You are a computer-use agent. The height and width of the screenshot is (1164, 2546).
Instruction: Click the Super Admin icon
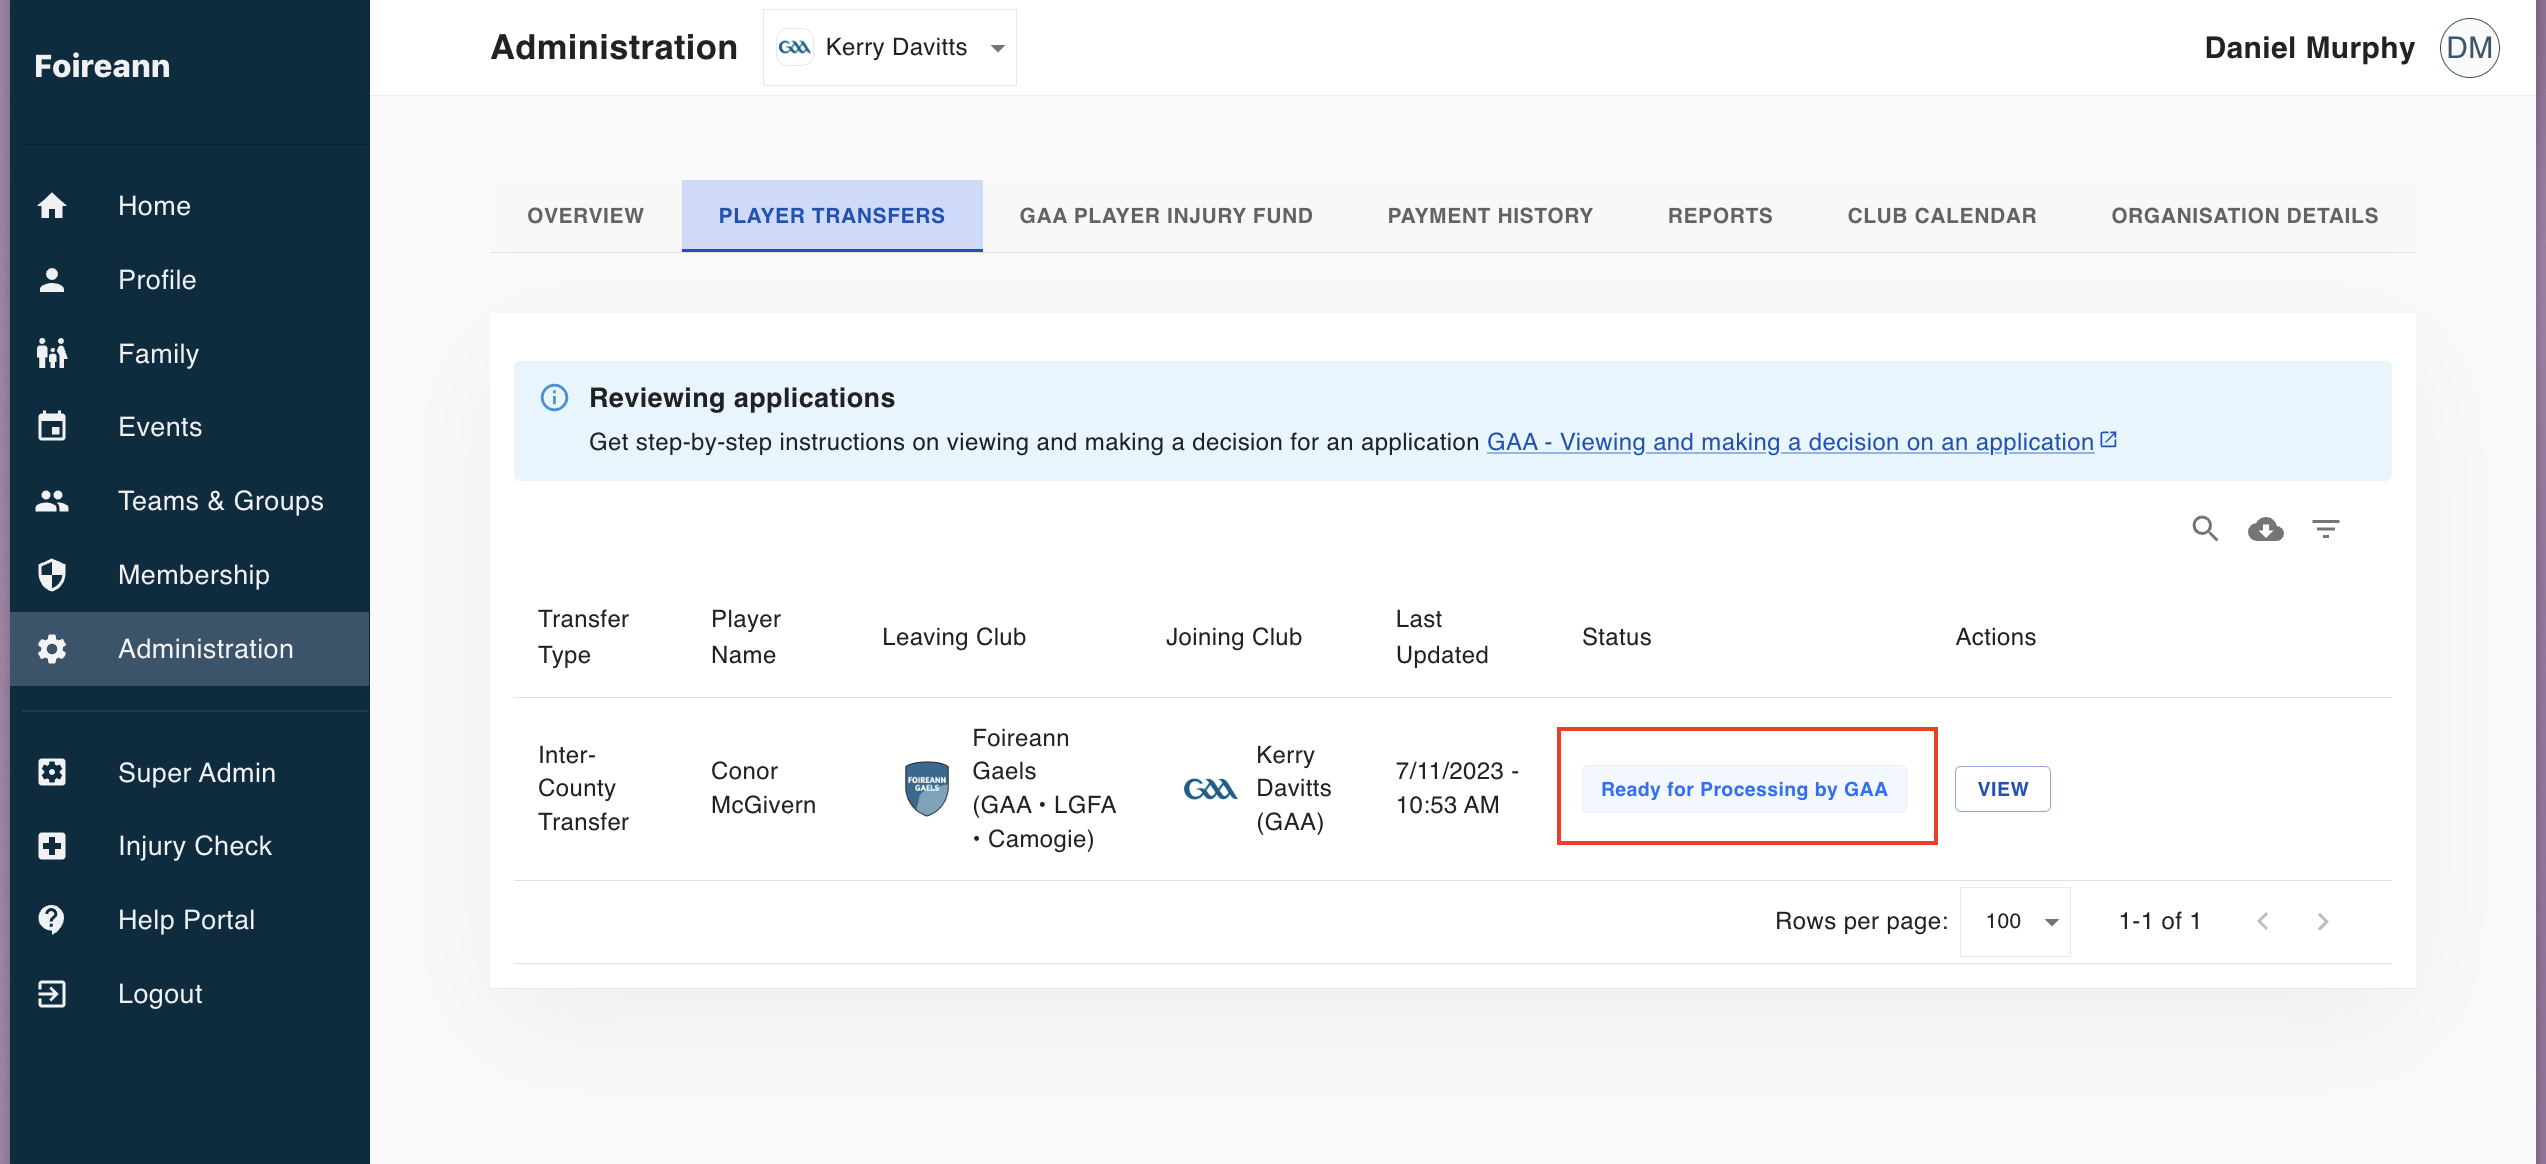pyautogui.click(x=52, y=772)
